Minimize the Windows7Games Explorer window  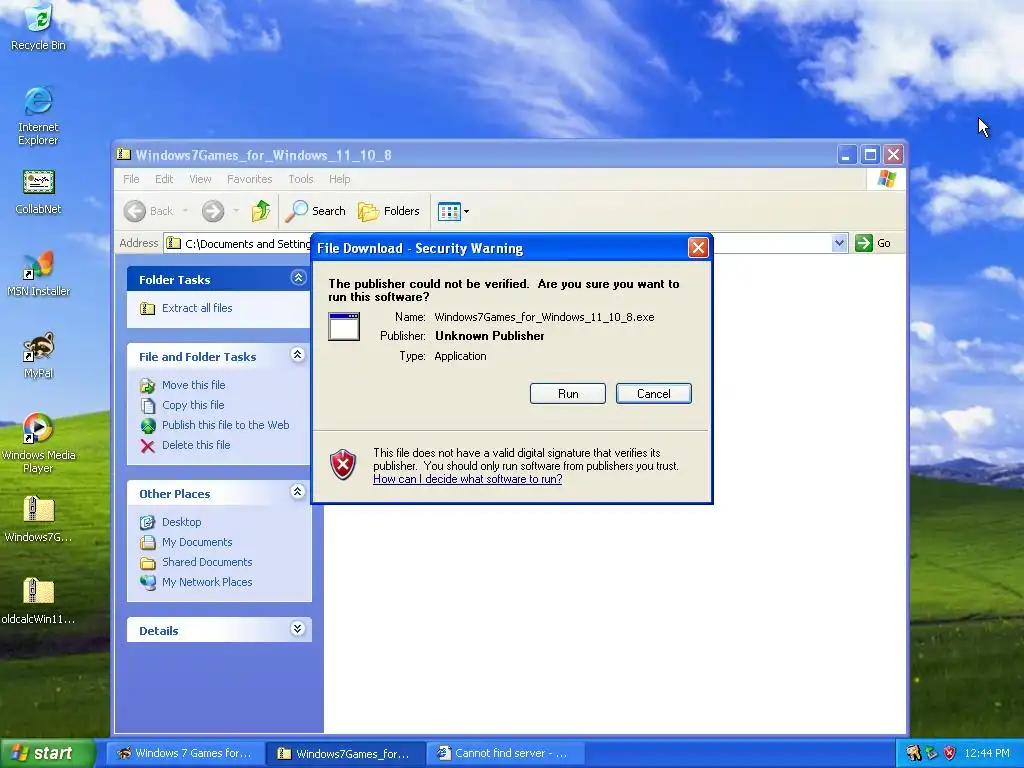tap(846, 155)
